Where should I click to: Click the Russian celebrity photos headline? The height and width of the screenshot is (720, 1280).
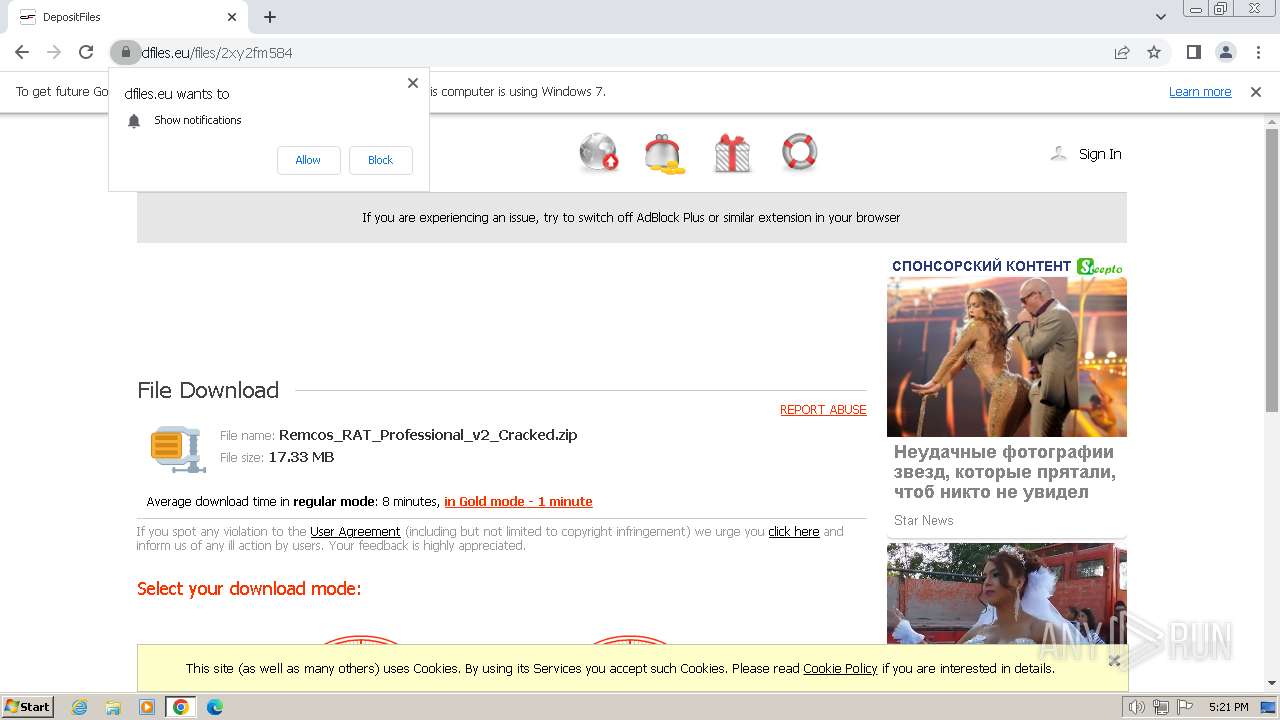[x=1005, y=472]
